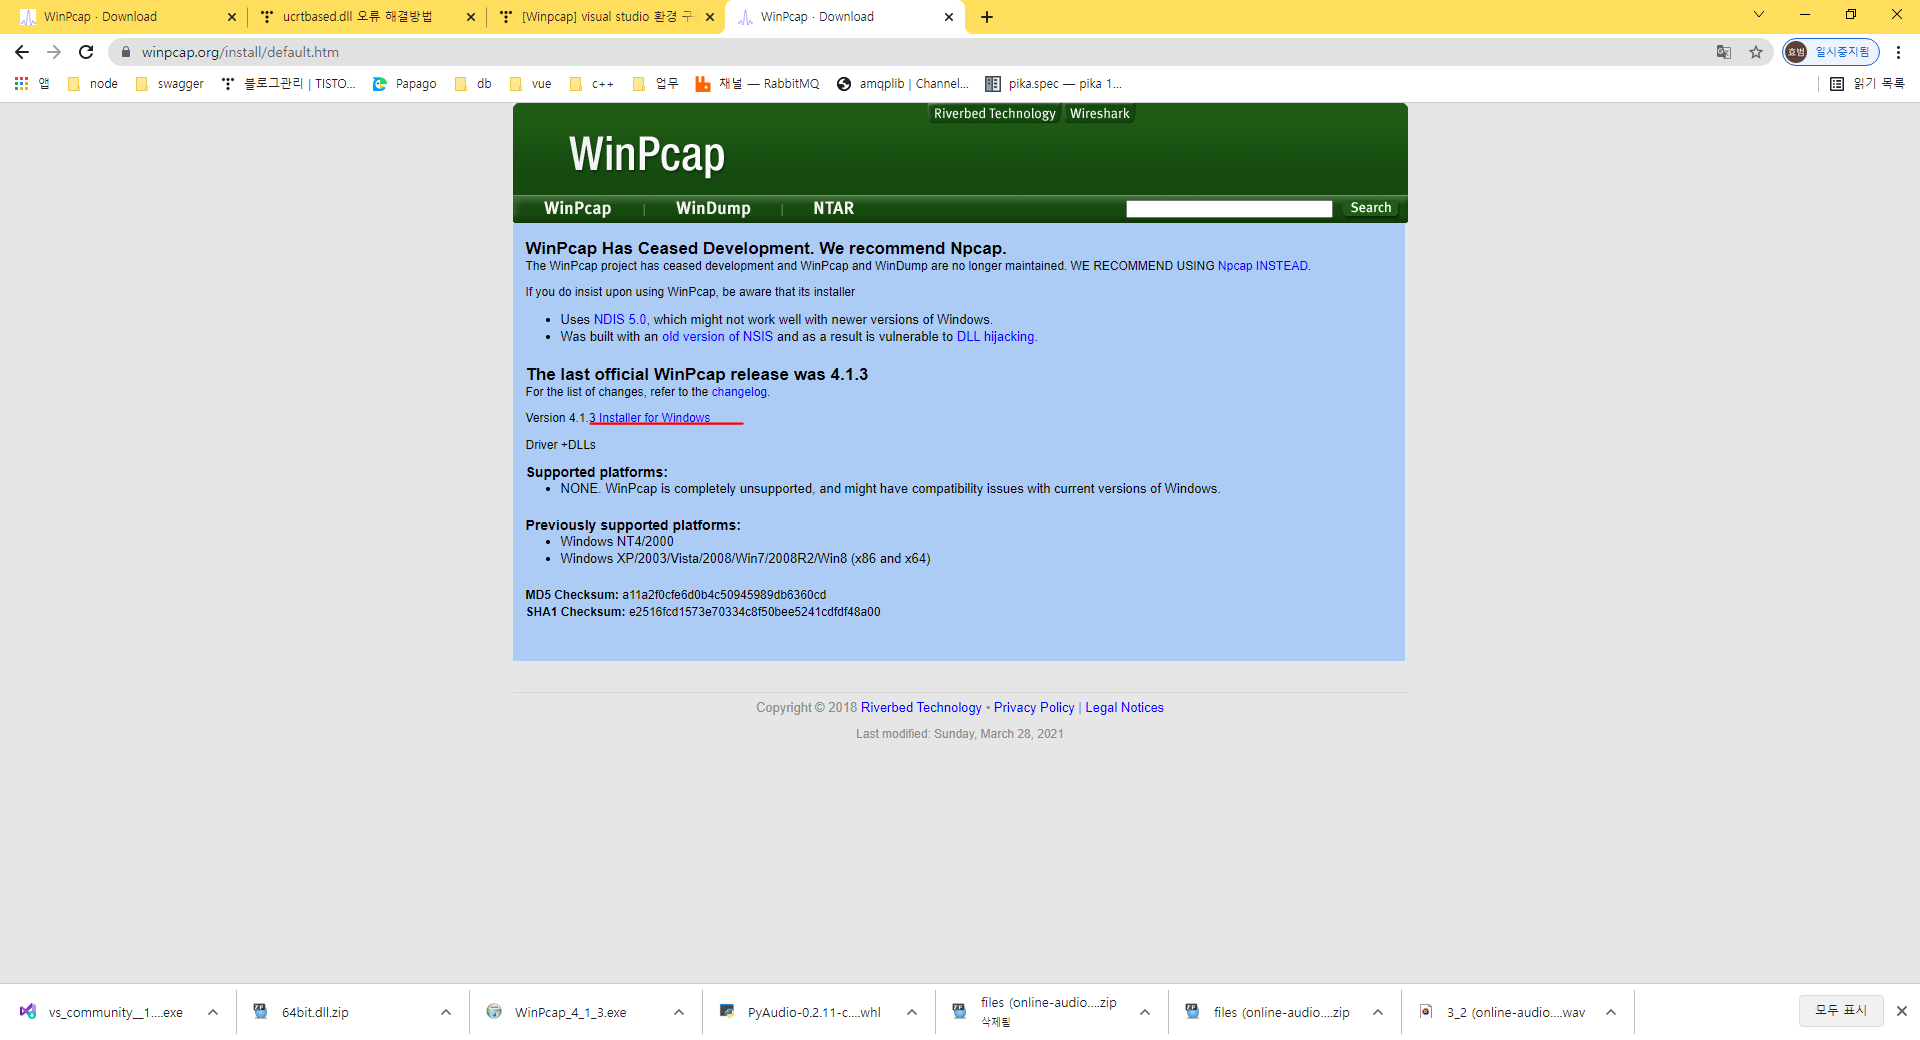1920x1040 pixels.
Task: Click the show all downloads button
Action: tap(1841, 1010)
